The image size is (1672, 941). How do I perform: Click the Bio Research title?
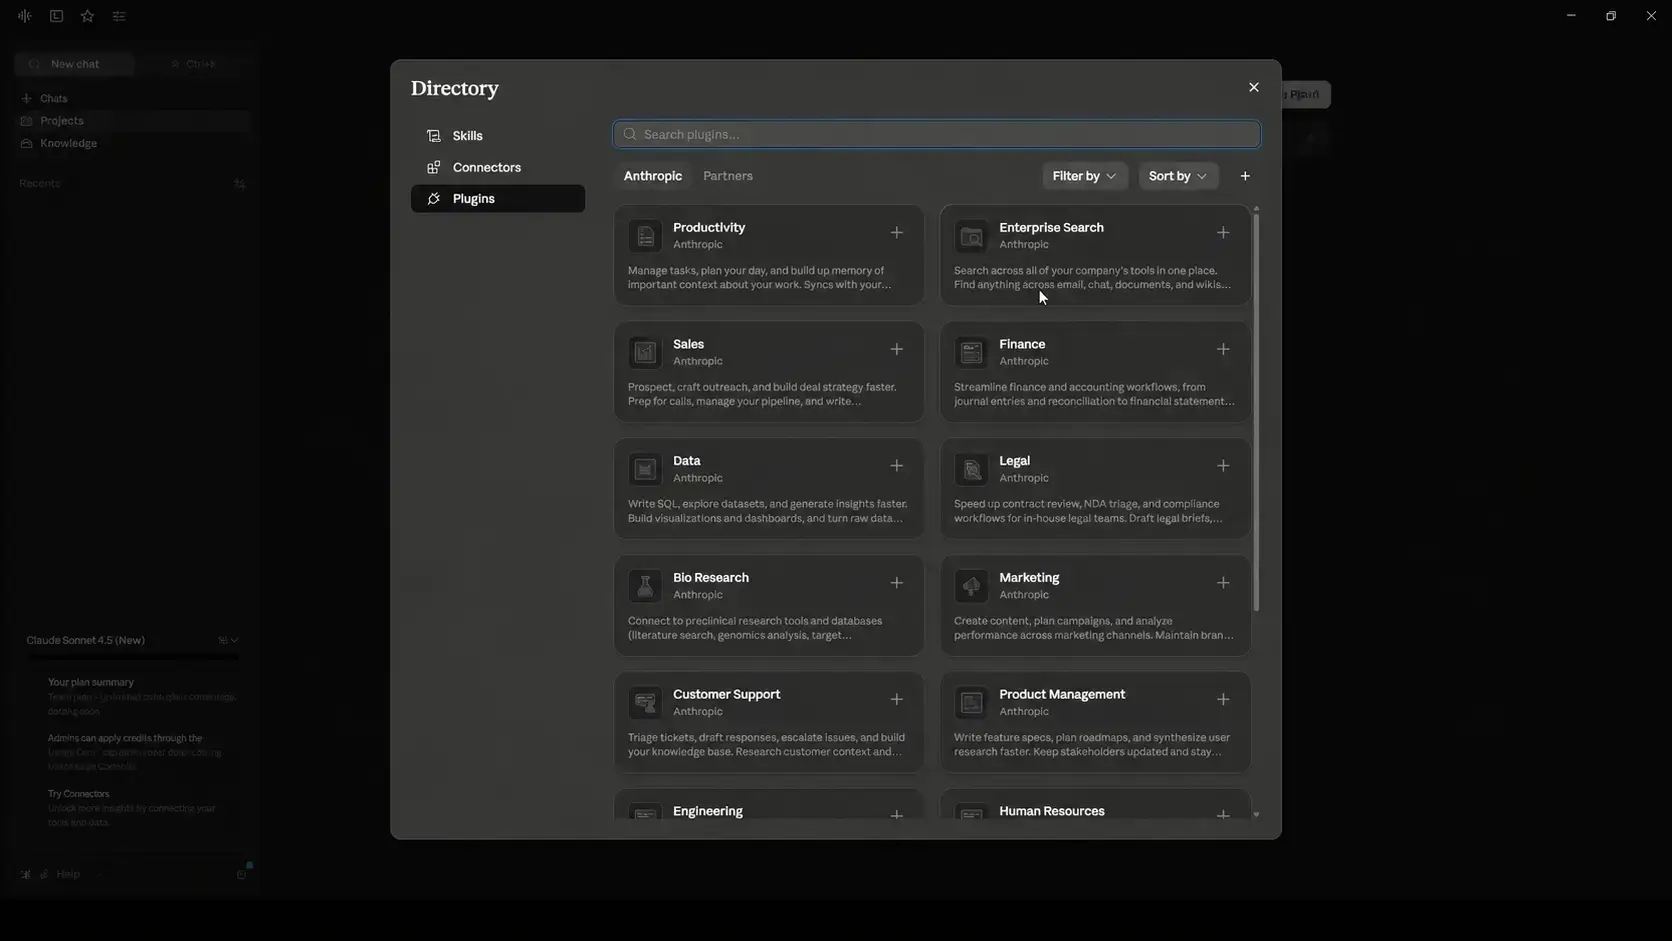click(x=711, y=578)
